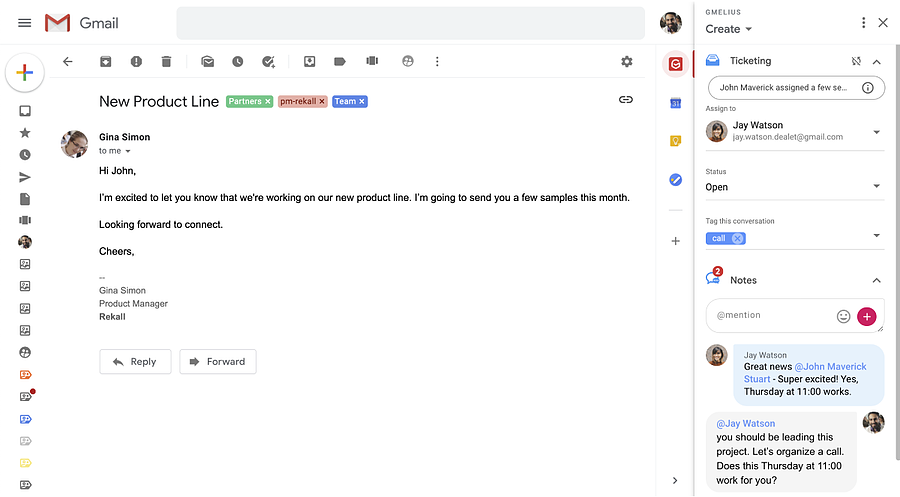Collapse the Notes section
The height and width of the screenshot is (497, 900).
click(x=876, y=281)
